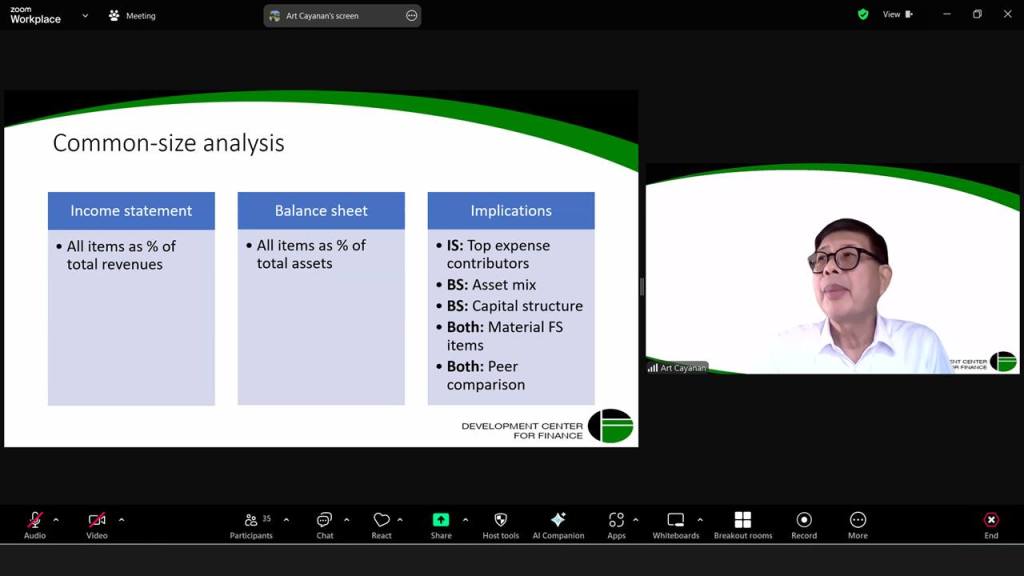The width and height of the screenshot is (1024, 576).
Task: Open the More options menu
Action: [x=857, y=524]
